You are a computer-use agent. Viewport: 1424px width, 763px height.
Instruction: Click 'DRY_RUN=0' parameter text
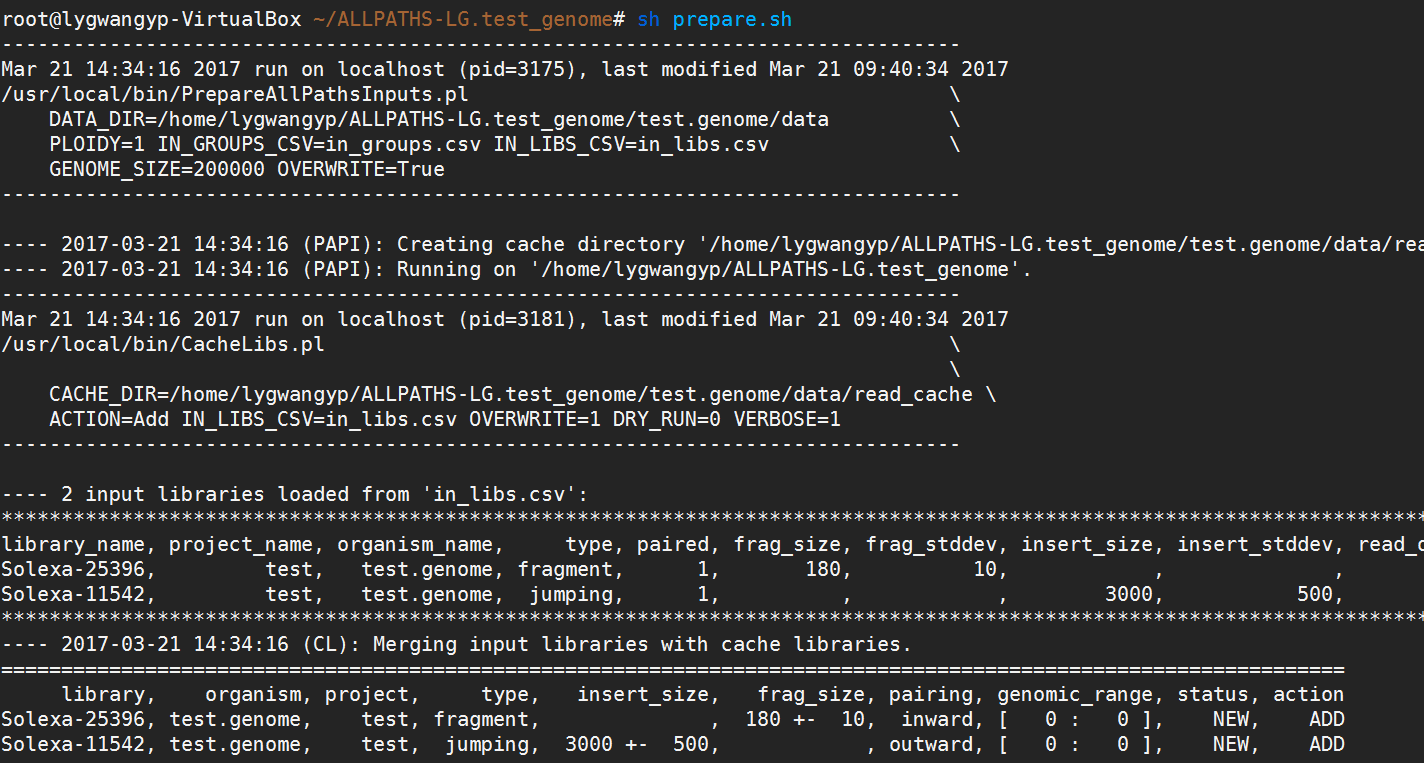667,420
